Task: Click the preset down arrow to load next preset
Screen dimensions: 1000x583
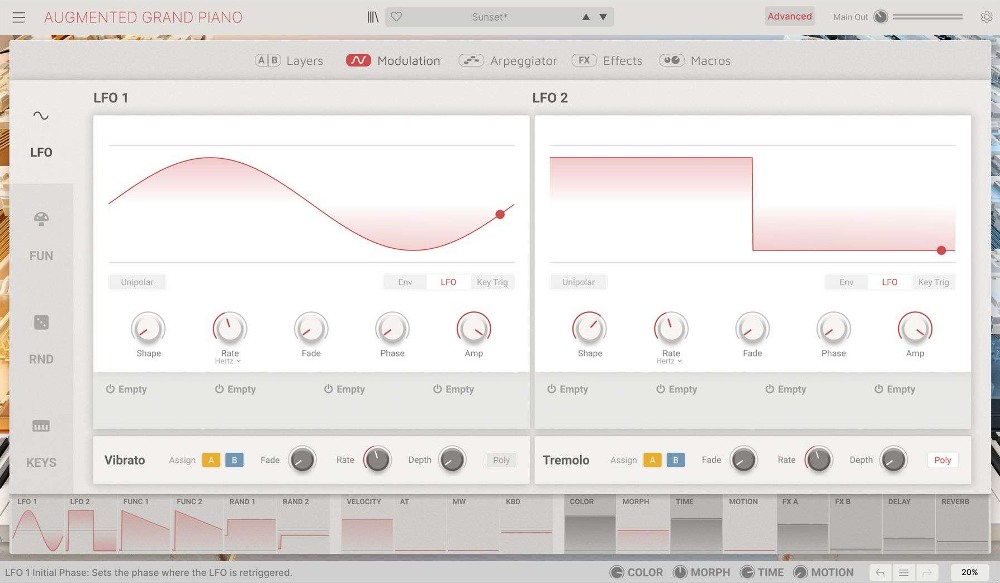Action: coord(601,17)
